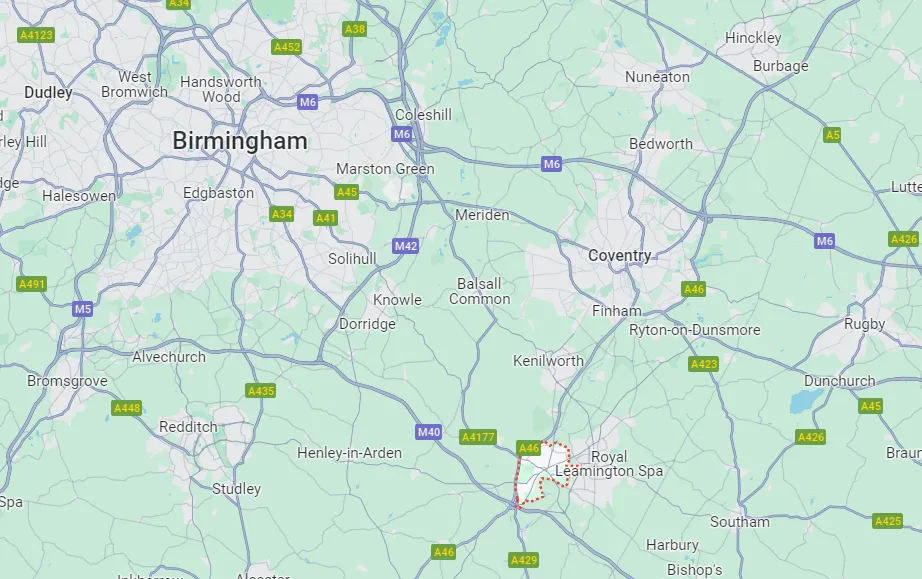Click the M40 motorway road shield

pyautogui.click(x=428, y=432)
